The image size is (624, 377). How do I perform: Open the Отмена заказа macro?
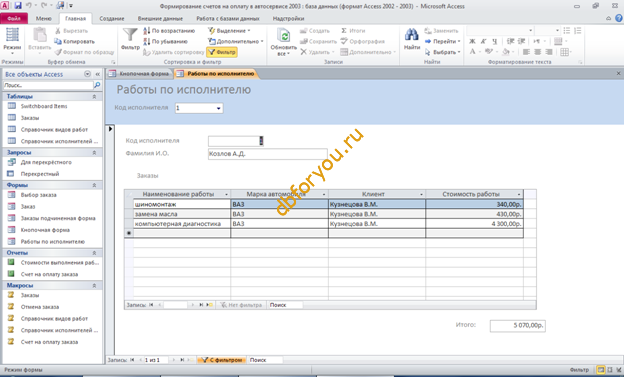tap(40, 307)
